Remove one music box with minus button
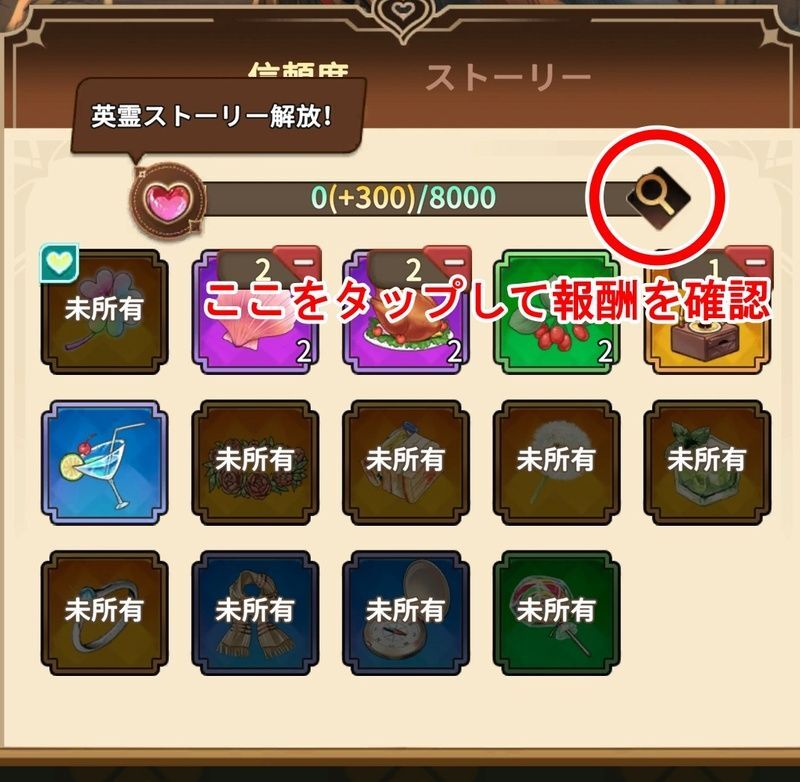This screenshot has height=782, width=800. (749, 262)
